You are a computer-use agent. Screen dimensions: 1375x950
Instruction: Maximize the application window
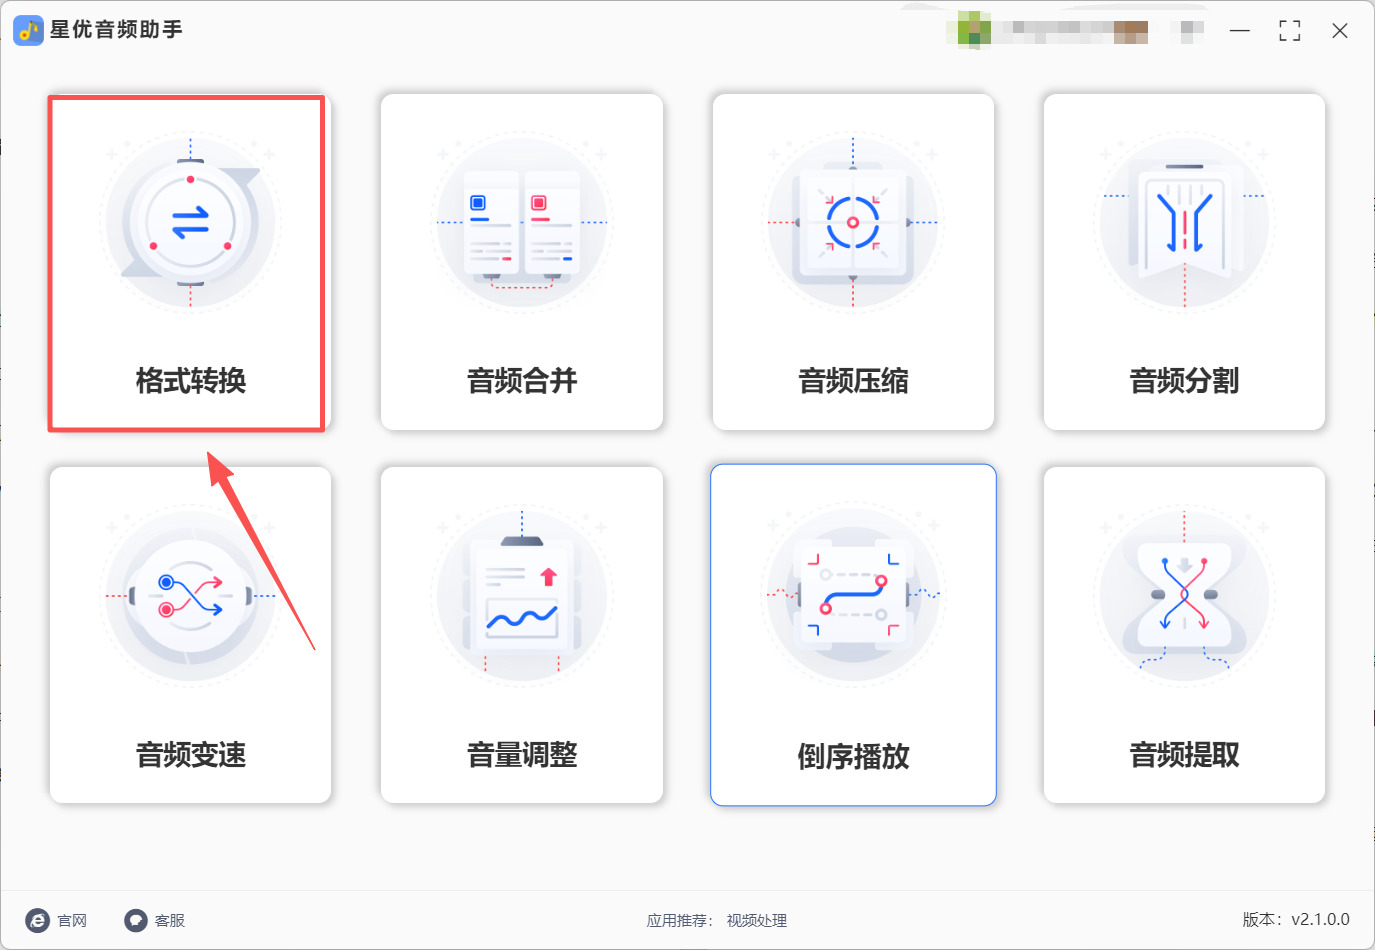(x=1290, y=31)
